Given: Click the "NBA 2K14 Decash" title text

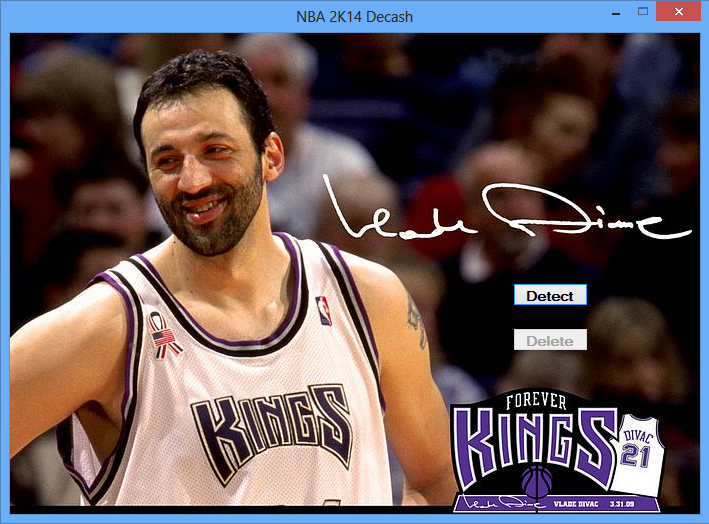Looking at the screenshot, I should [354, 17].
